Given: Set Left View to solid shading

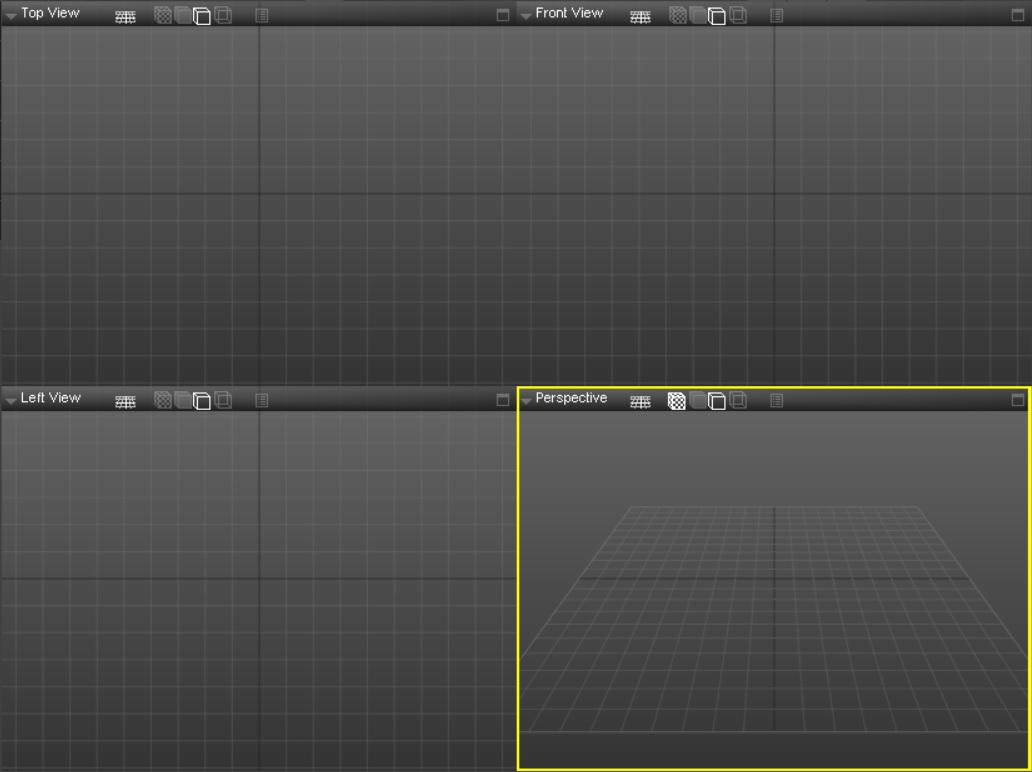Looking at the screenshot, I should click(182, 400).
